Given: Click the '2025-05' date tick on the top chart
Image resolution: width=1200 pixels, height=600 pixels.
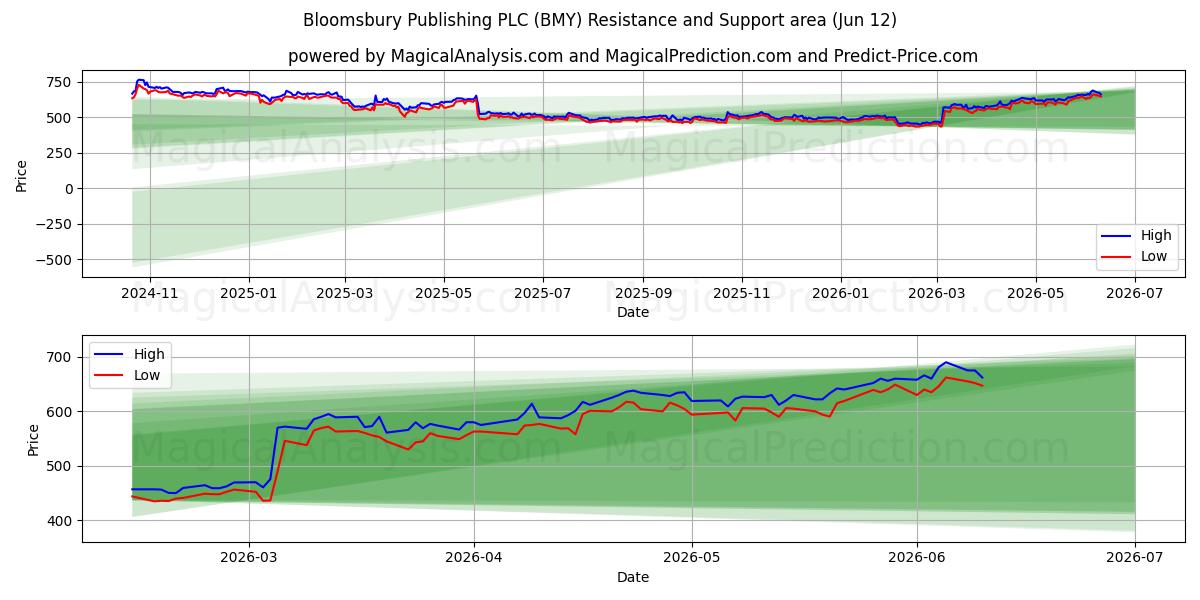Looking at the screenshot, I should click(x=443, y=295).
